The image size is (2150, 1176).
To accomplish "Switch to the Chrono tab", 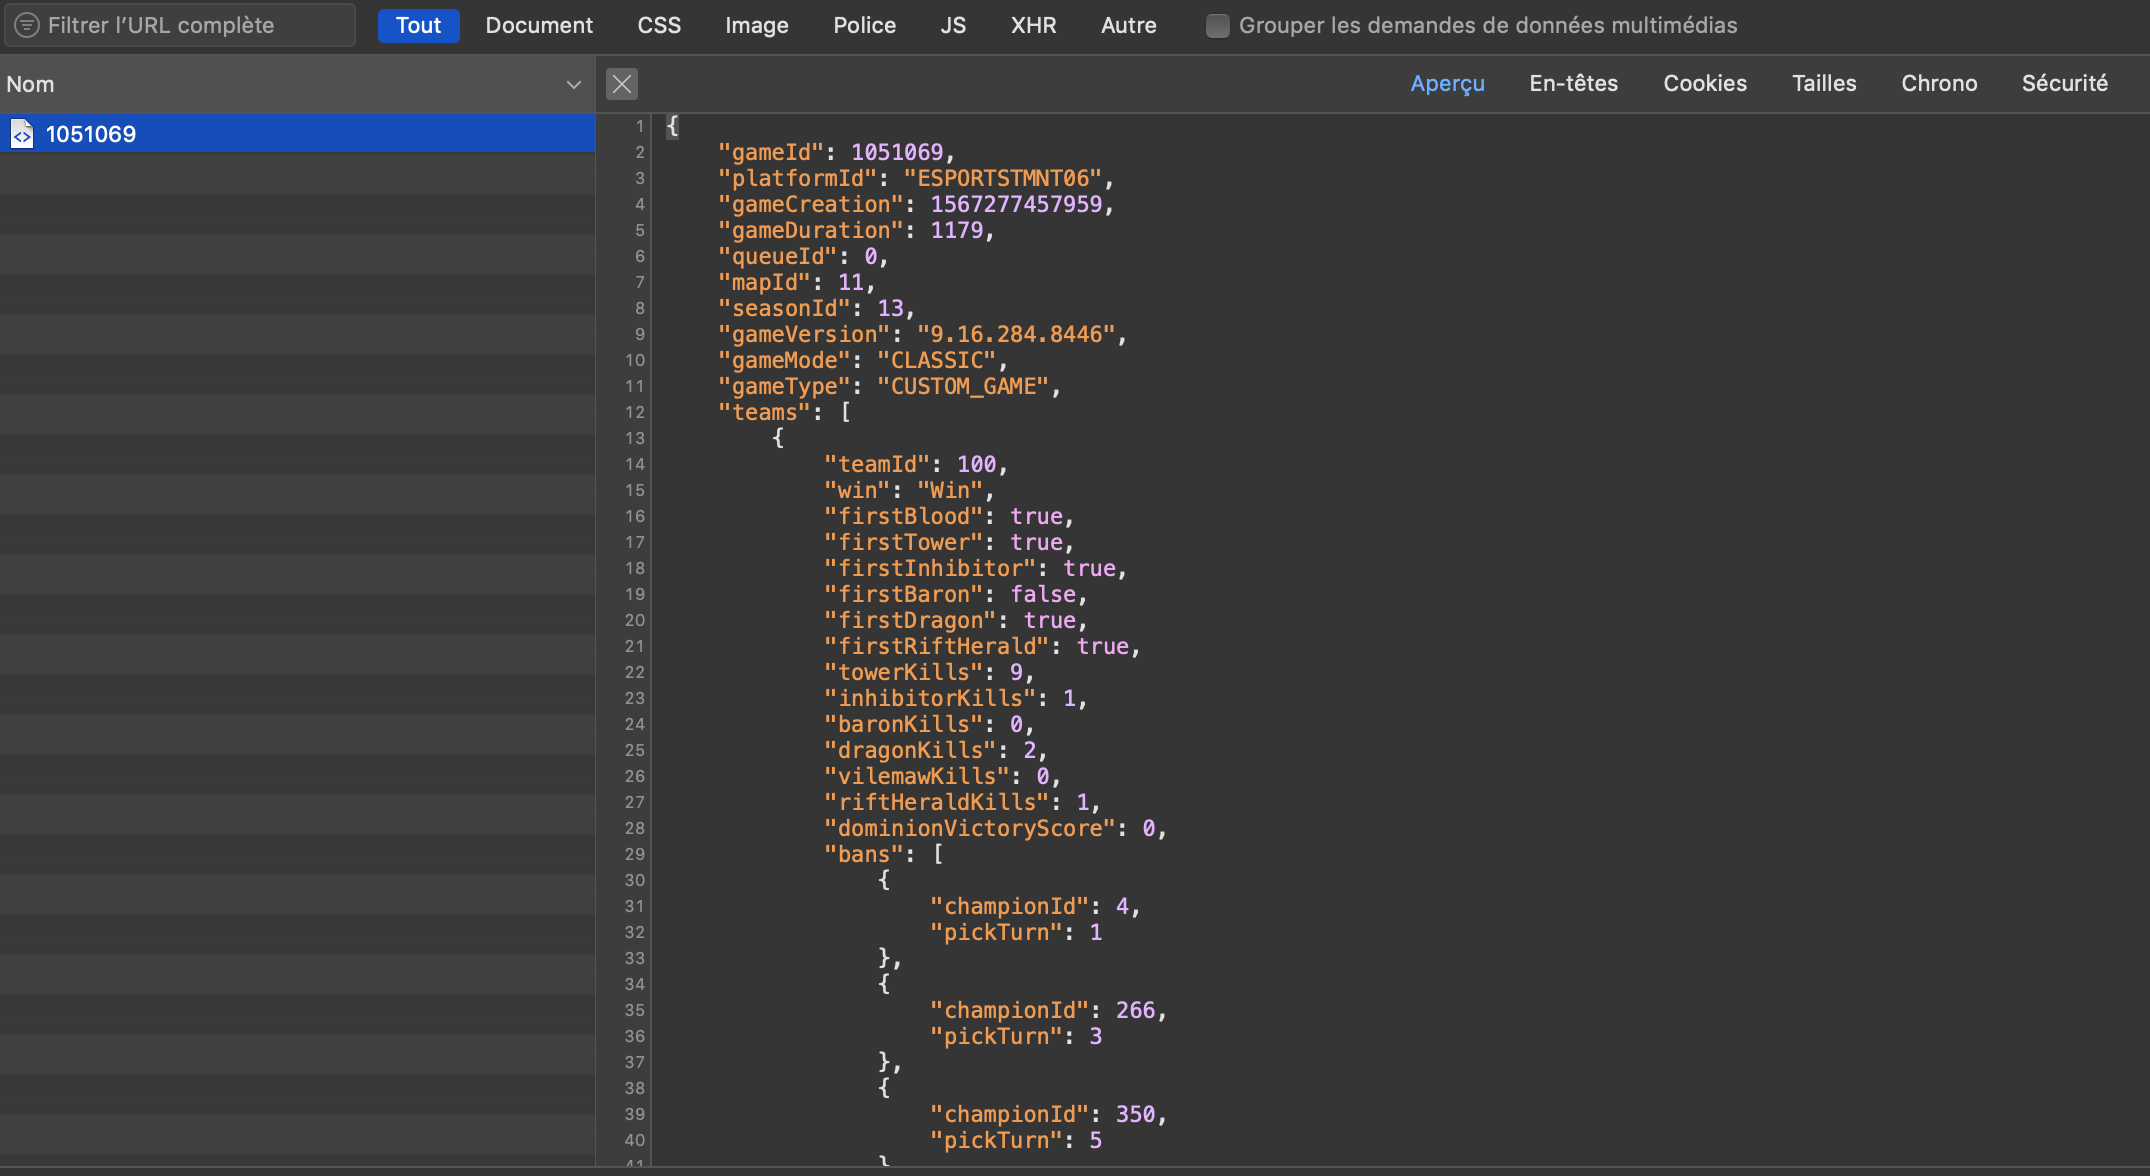I will [1939, 84].
